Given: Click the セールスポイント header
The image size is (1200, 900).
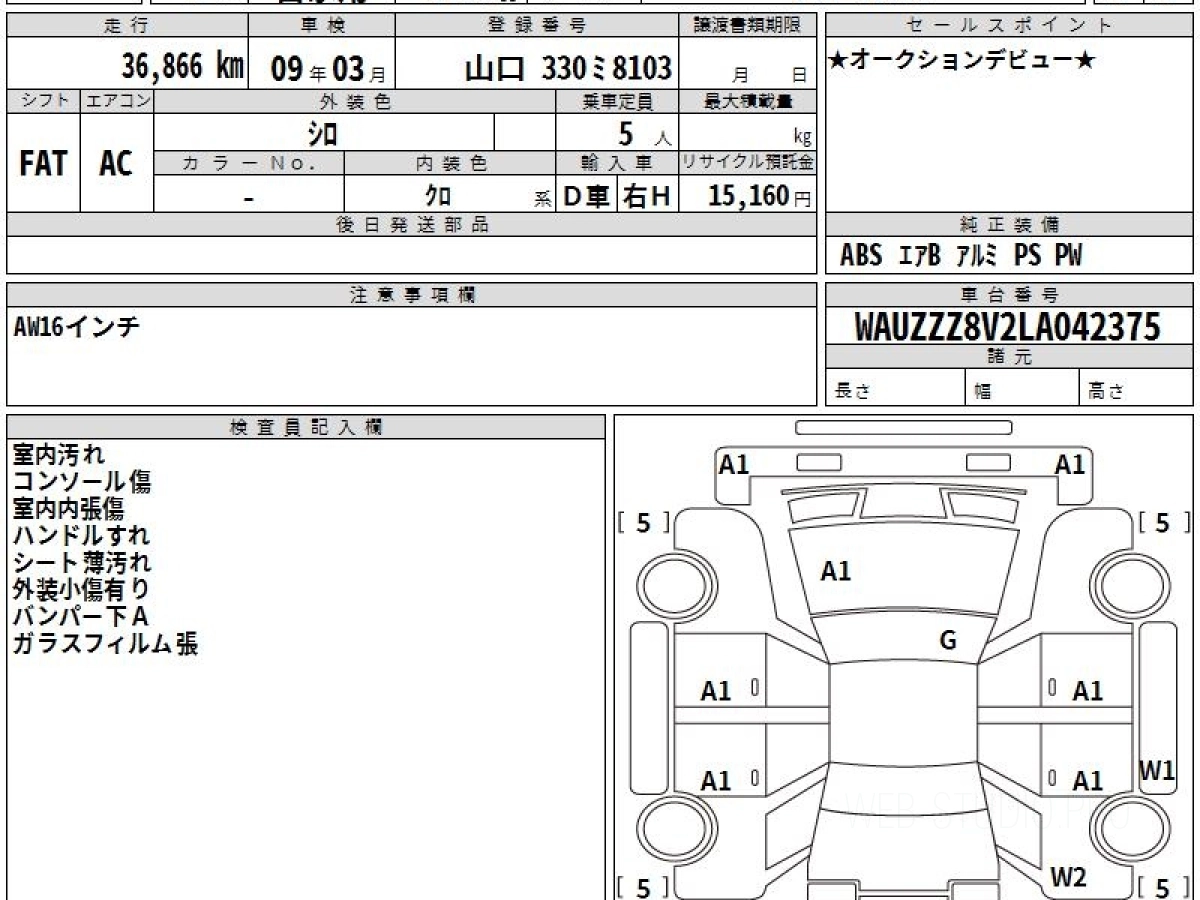Looking at the screenshot, I should tap(1009, 26).
